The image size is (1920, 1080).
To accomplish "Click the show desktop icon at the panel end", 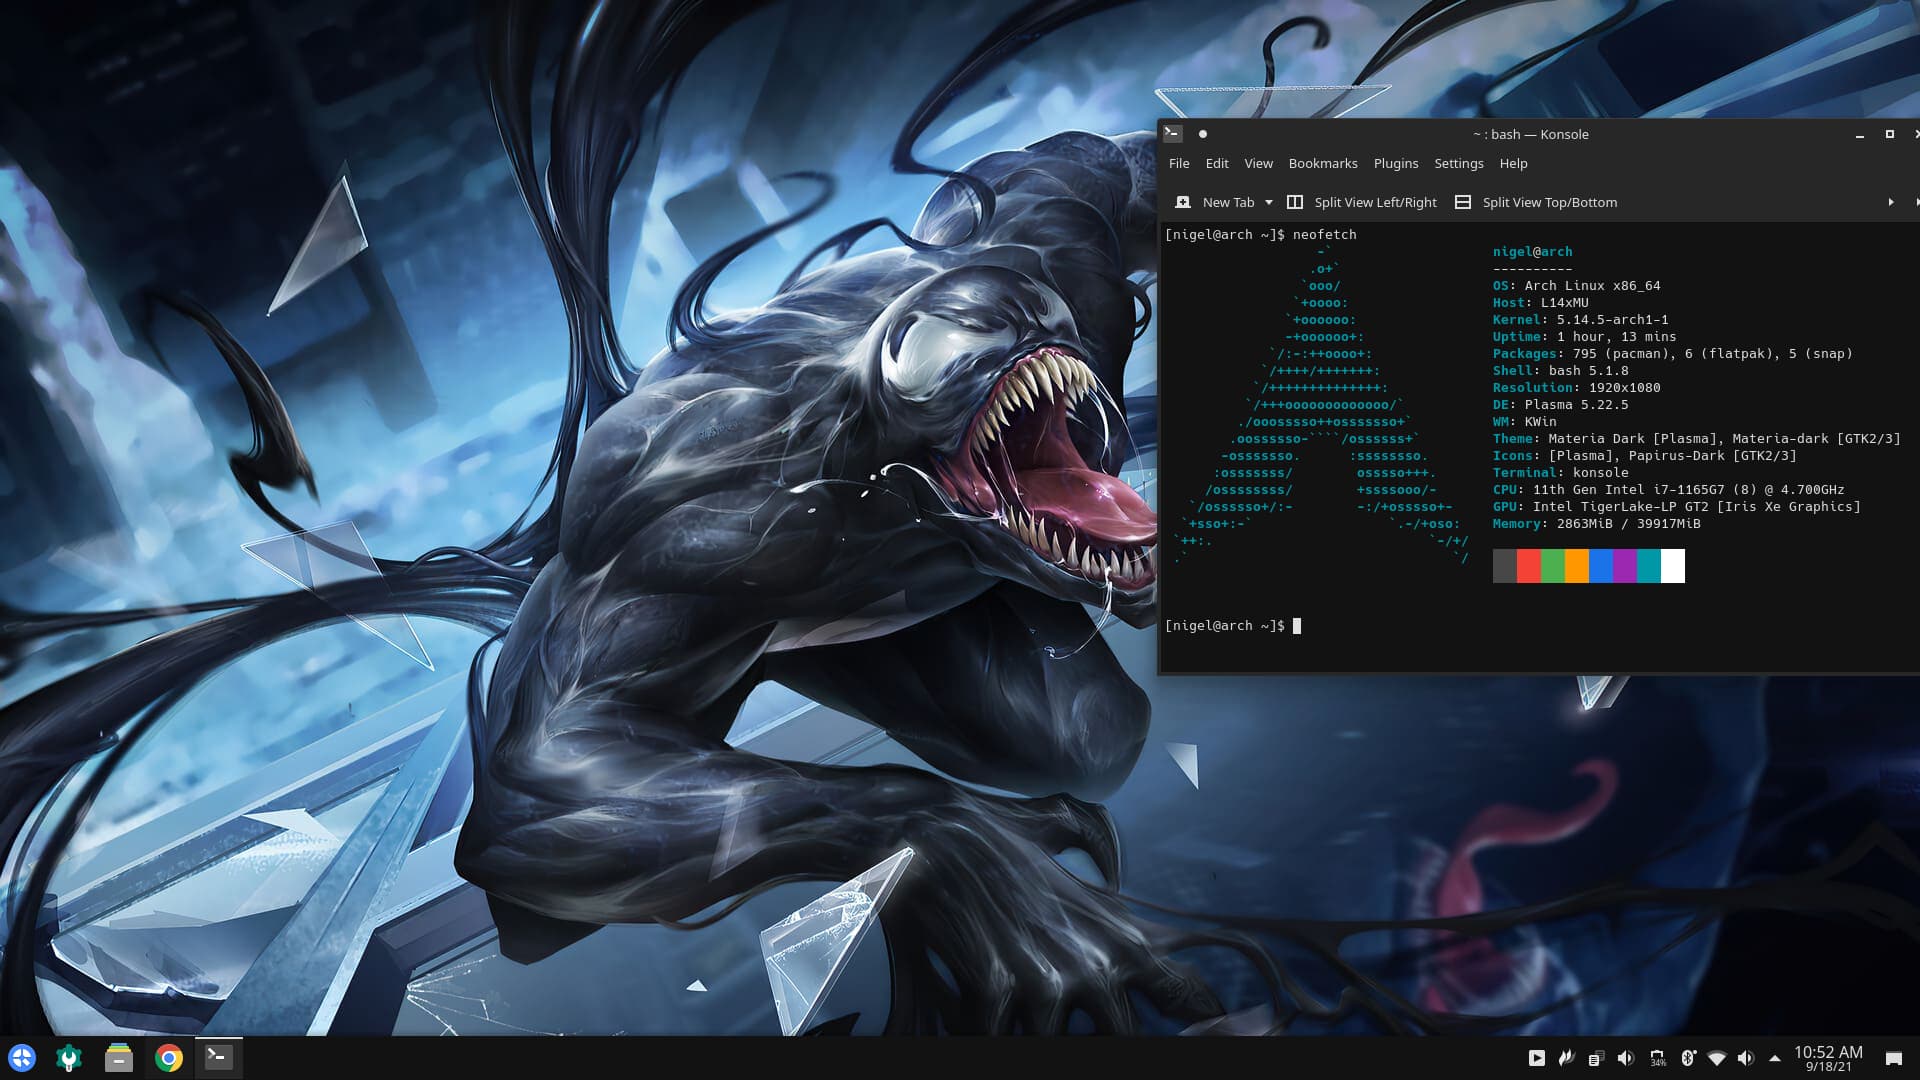I will tap(1894, 1058).
